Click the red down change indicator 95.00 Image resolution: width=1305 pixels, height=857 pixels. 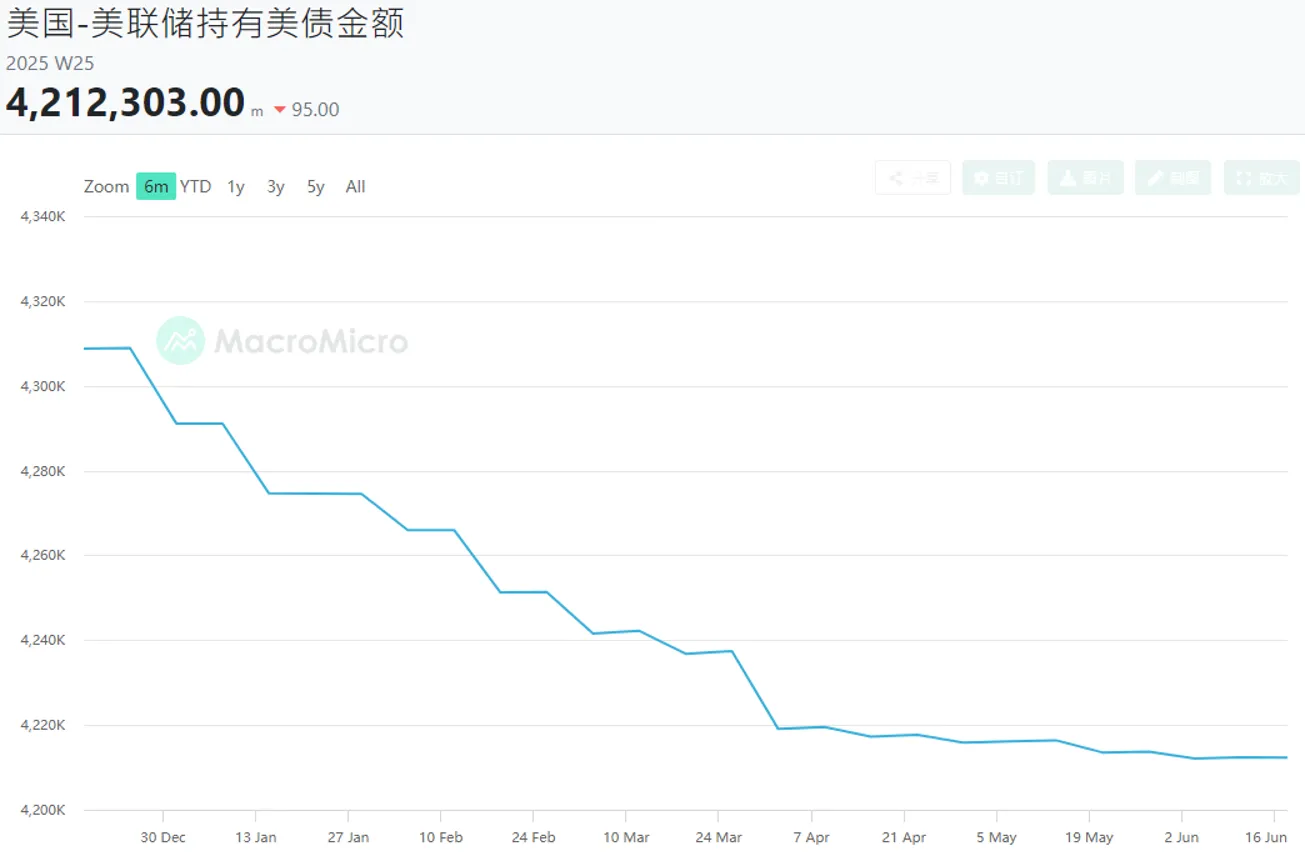(x=307, y=110)
